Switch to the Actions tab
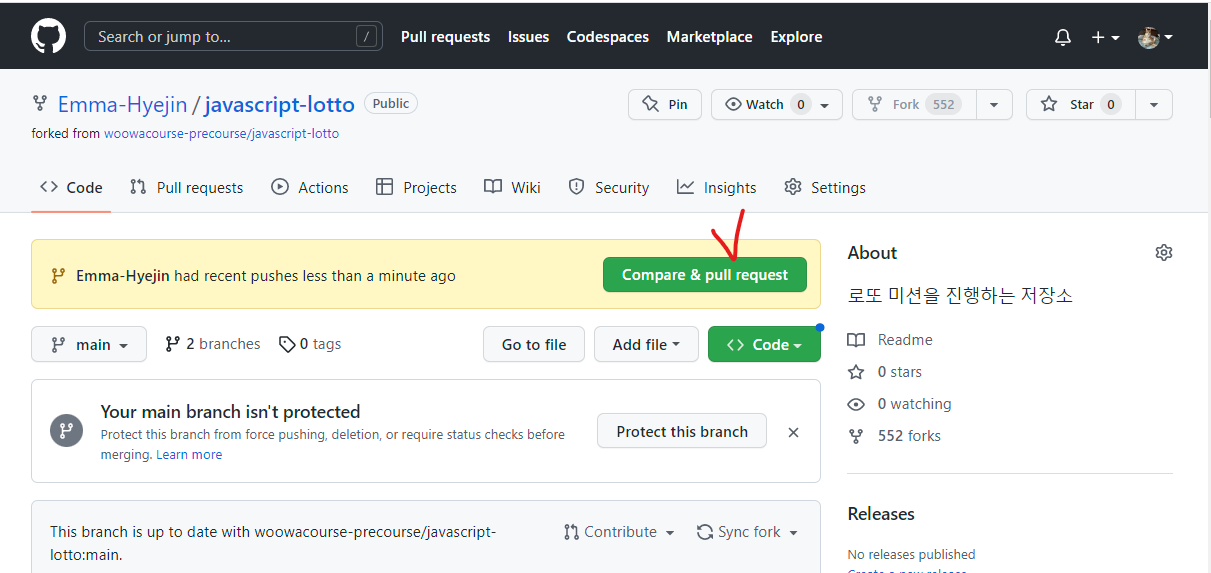The width and height of the screenshot is (1211, 573). tap(310, 187)
